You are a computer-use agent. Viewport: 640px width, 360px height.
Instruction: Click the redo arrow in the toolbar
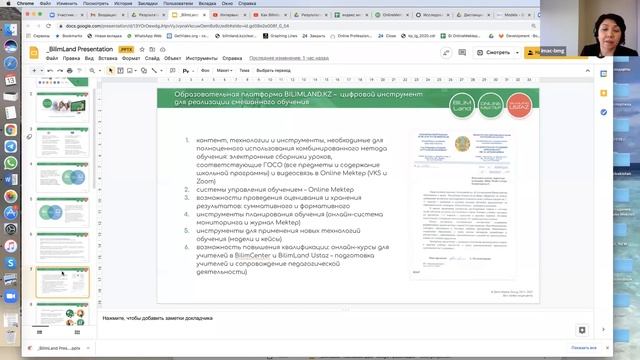coord(60,71)
